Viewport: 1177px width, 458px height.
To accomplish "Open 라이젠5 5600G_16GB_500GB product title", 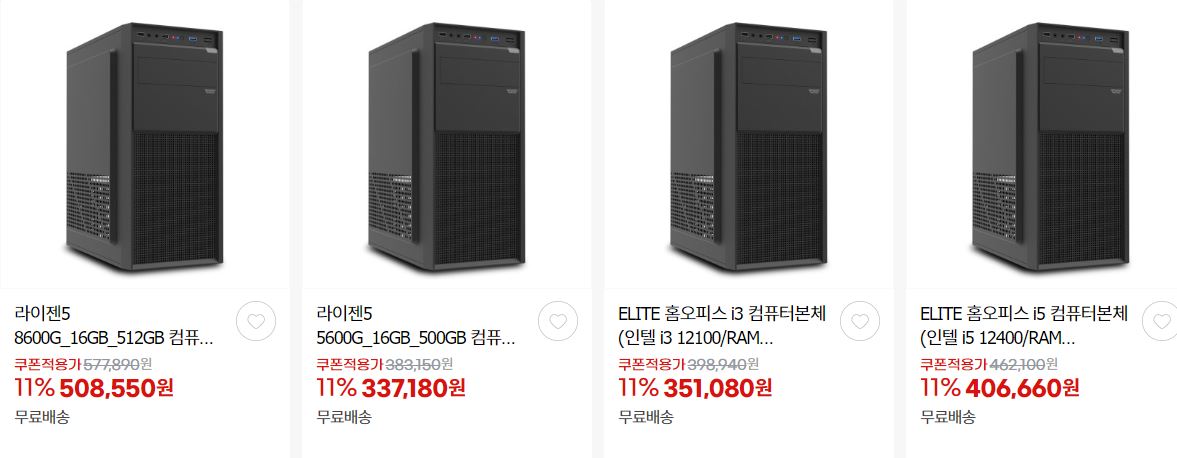I will 416,326.
